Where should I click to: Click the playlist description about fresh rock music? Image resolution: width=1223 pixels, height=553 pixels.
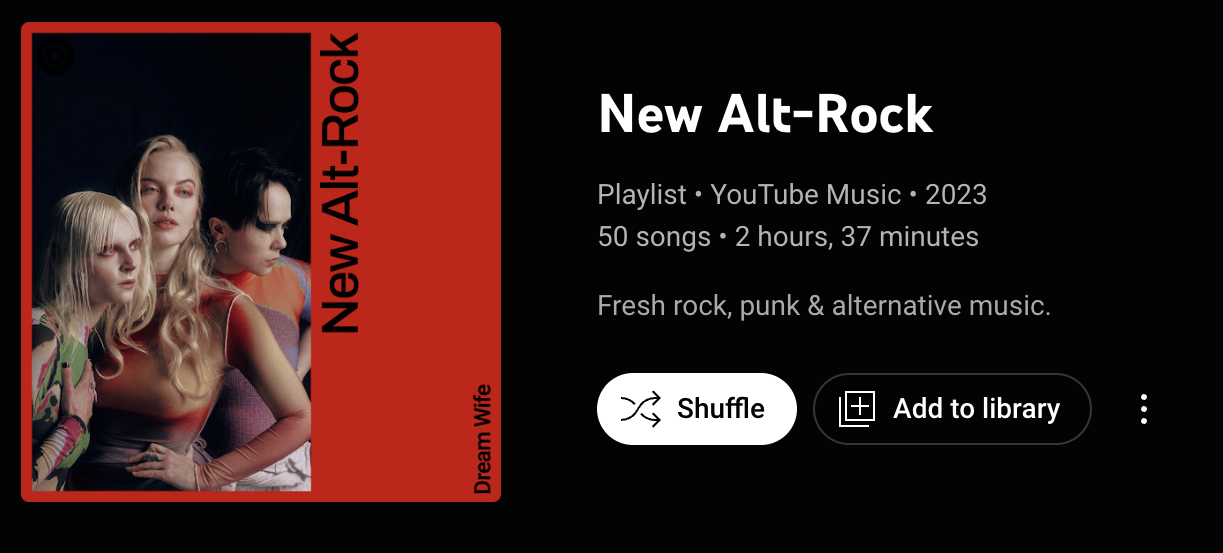[824, 305]
